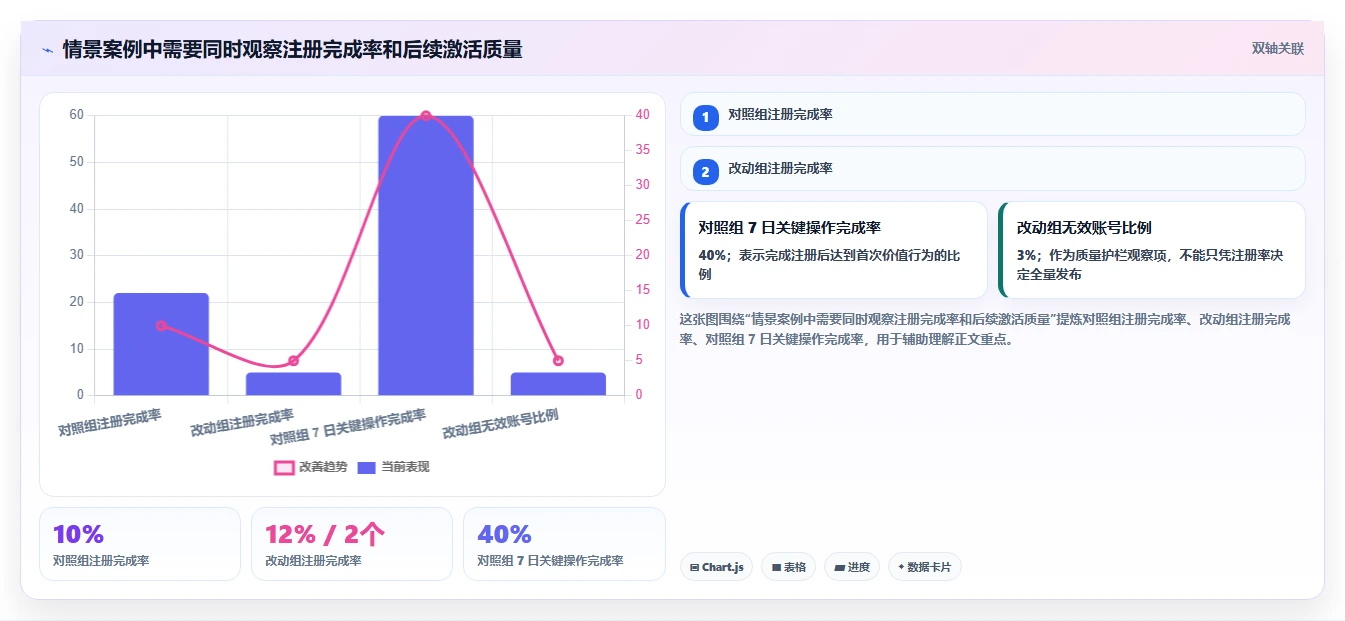This screenshot has width=1345, height=621.
Task: Click the pink line point over the second bar
Action: (293, 361)
